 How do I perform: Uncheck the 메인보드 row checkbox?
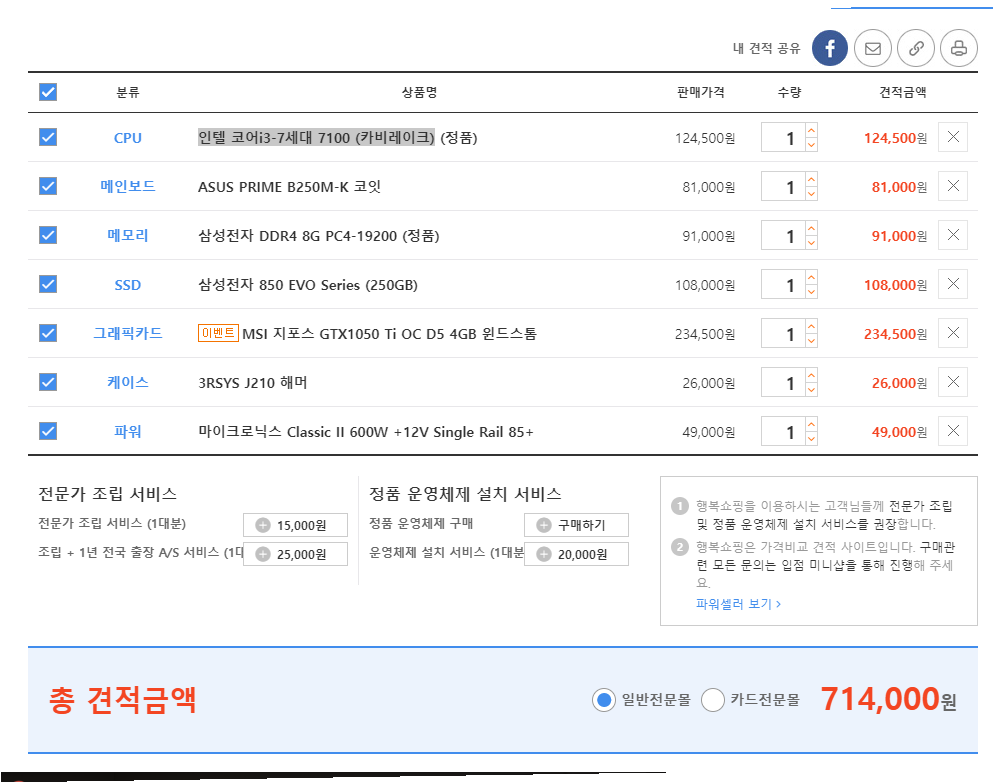click(x=48, y=186)
